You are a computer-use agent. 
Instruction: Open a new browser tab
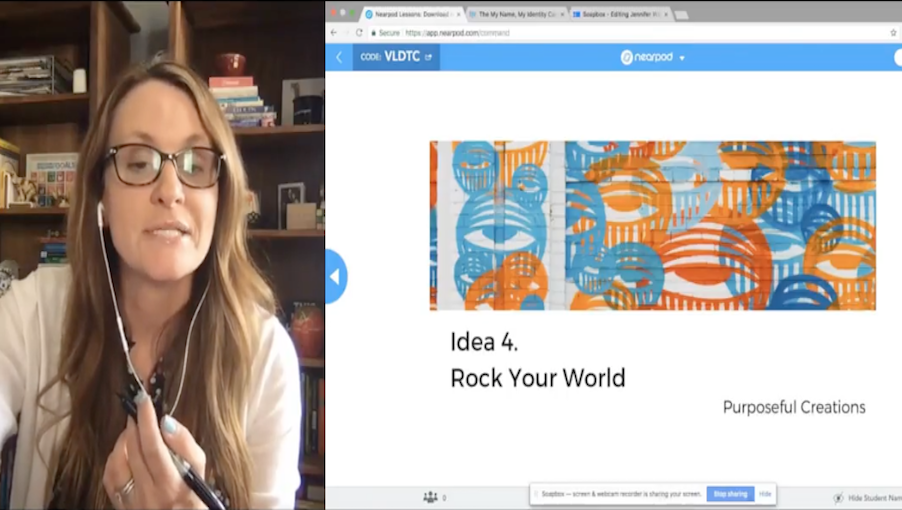pos(682,15)
